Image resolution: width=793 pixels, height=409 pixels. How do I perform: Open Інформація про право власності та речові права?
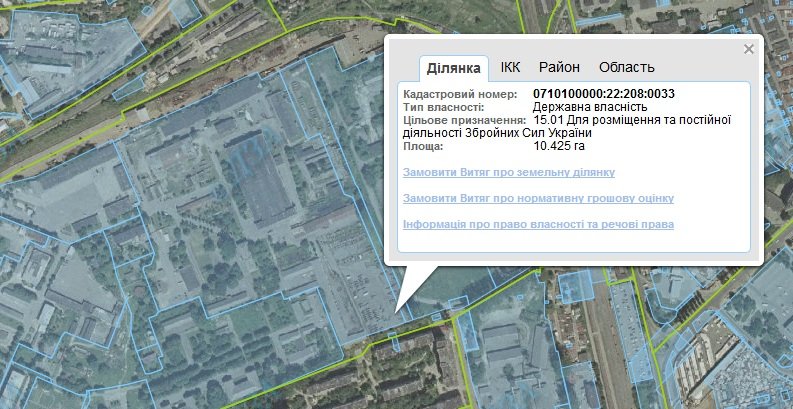538,224
